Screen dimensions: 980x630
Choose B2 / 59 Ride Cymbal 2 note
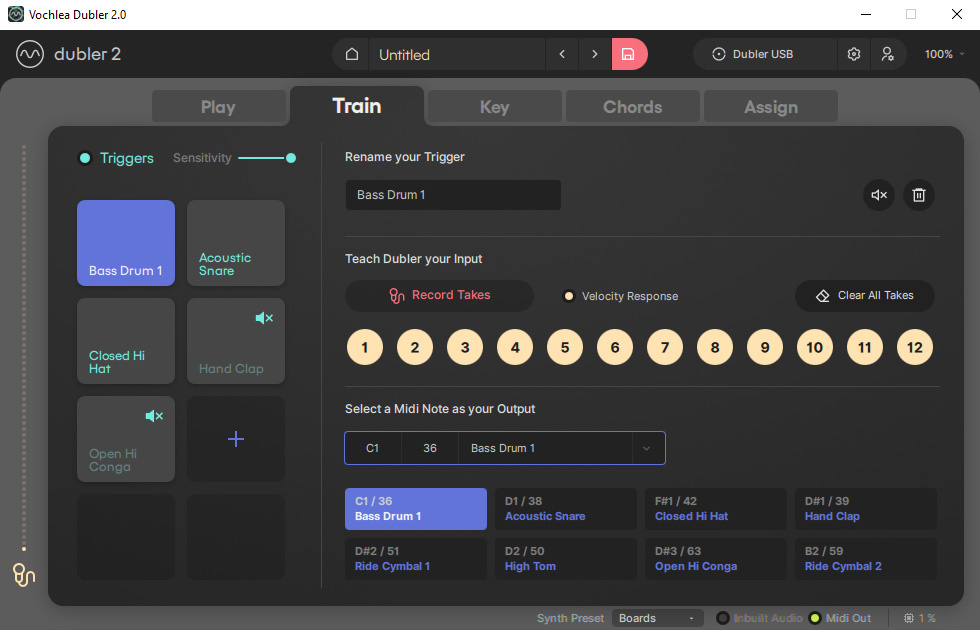[866, 559]
